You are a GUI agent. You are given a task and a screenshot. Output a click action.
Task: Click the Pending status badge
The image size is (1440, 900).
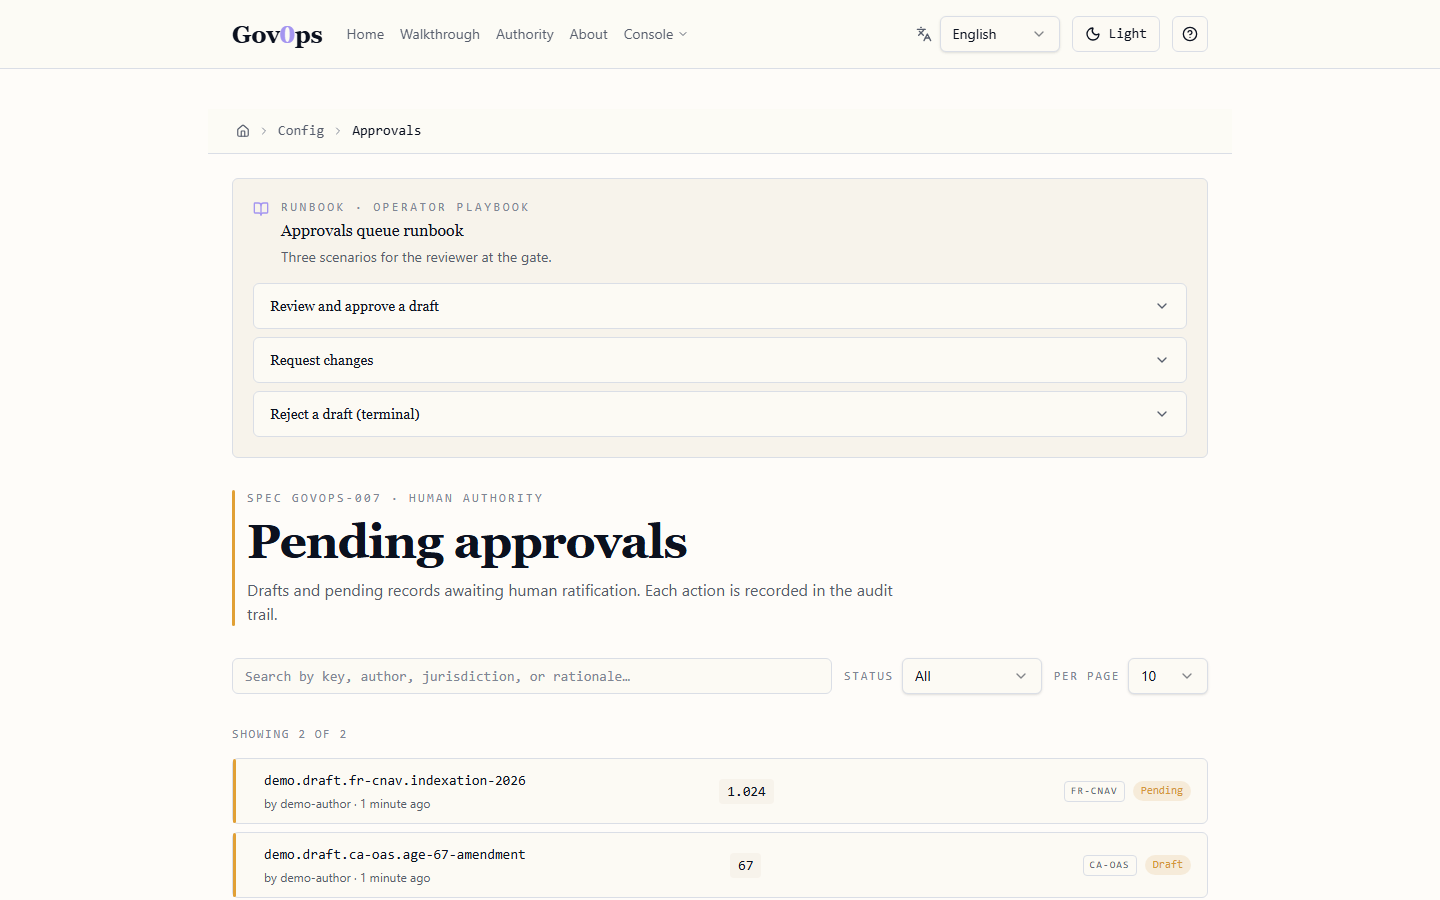point(1162,791)
